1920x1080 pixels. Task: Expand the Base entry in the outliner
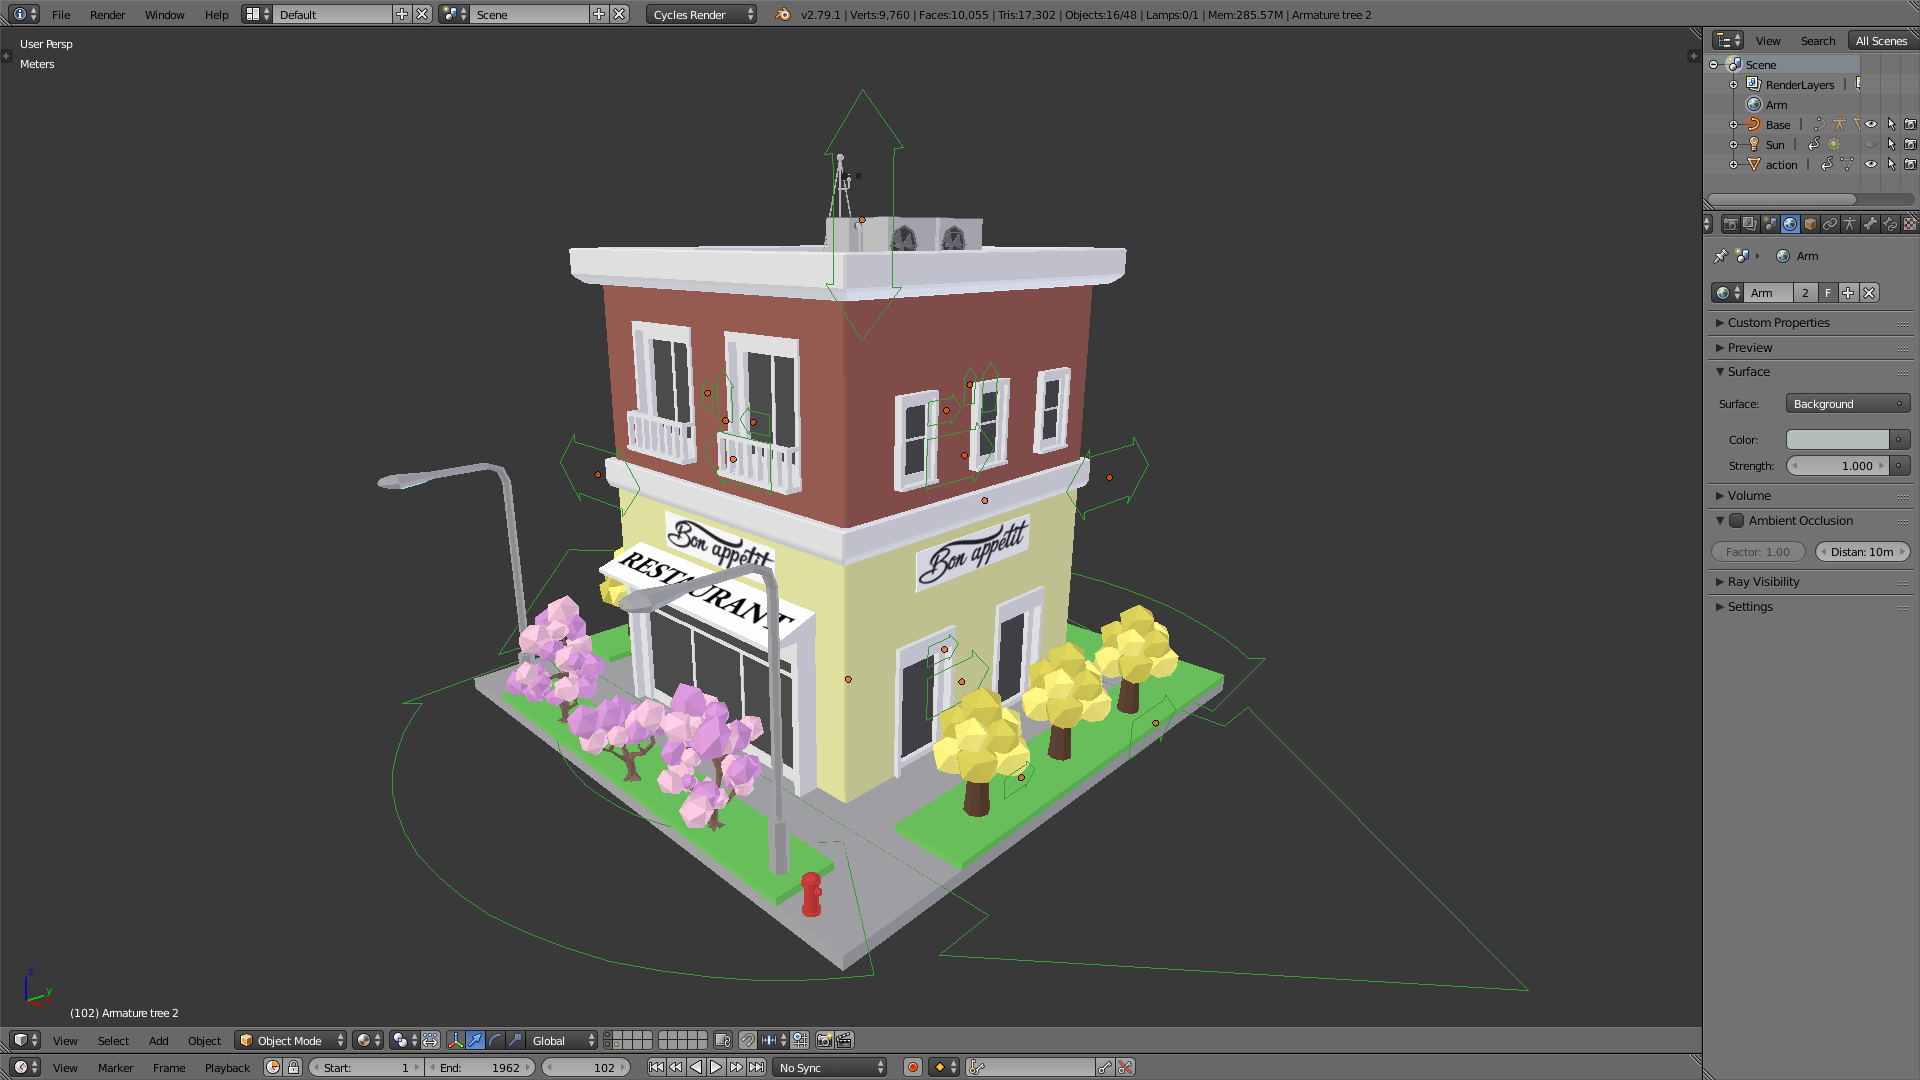1733,124
